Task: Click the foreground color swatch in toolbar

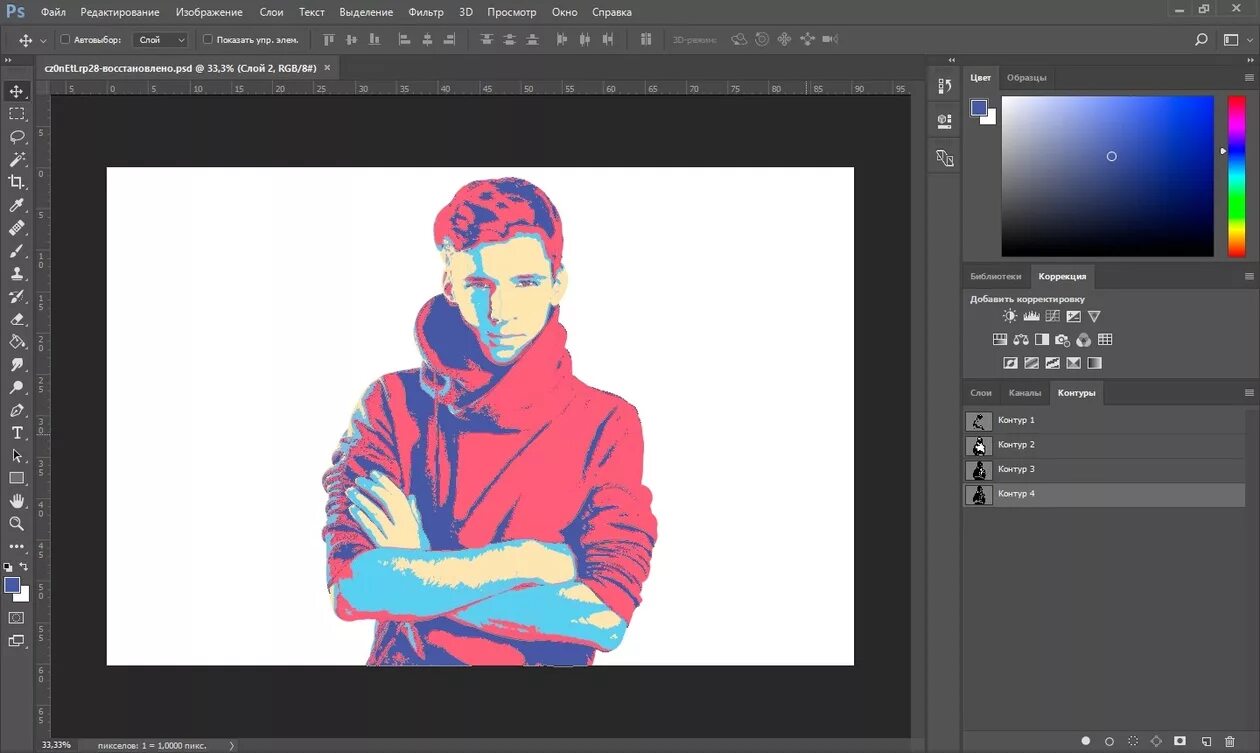Action: coord(12,585)
